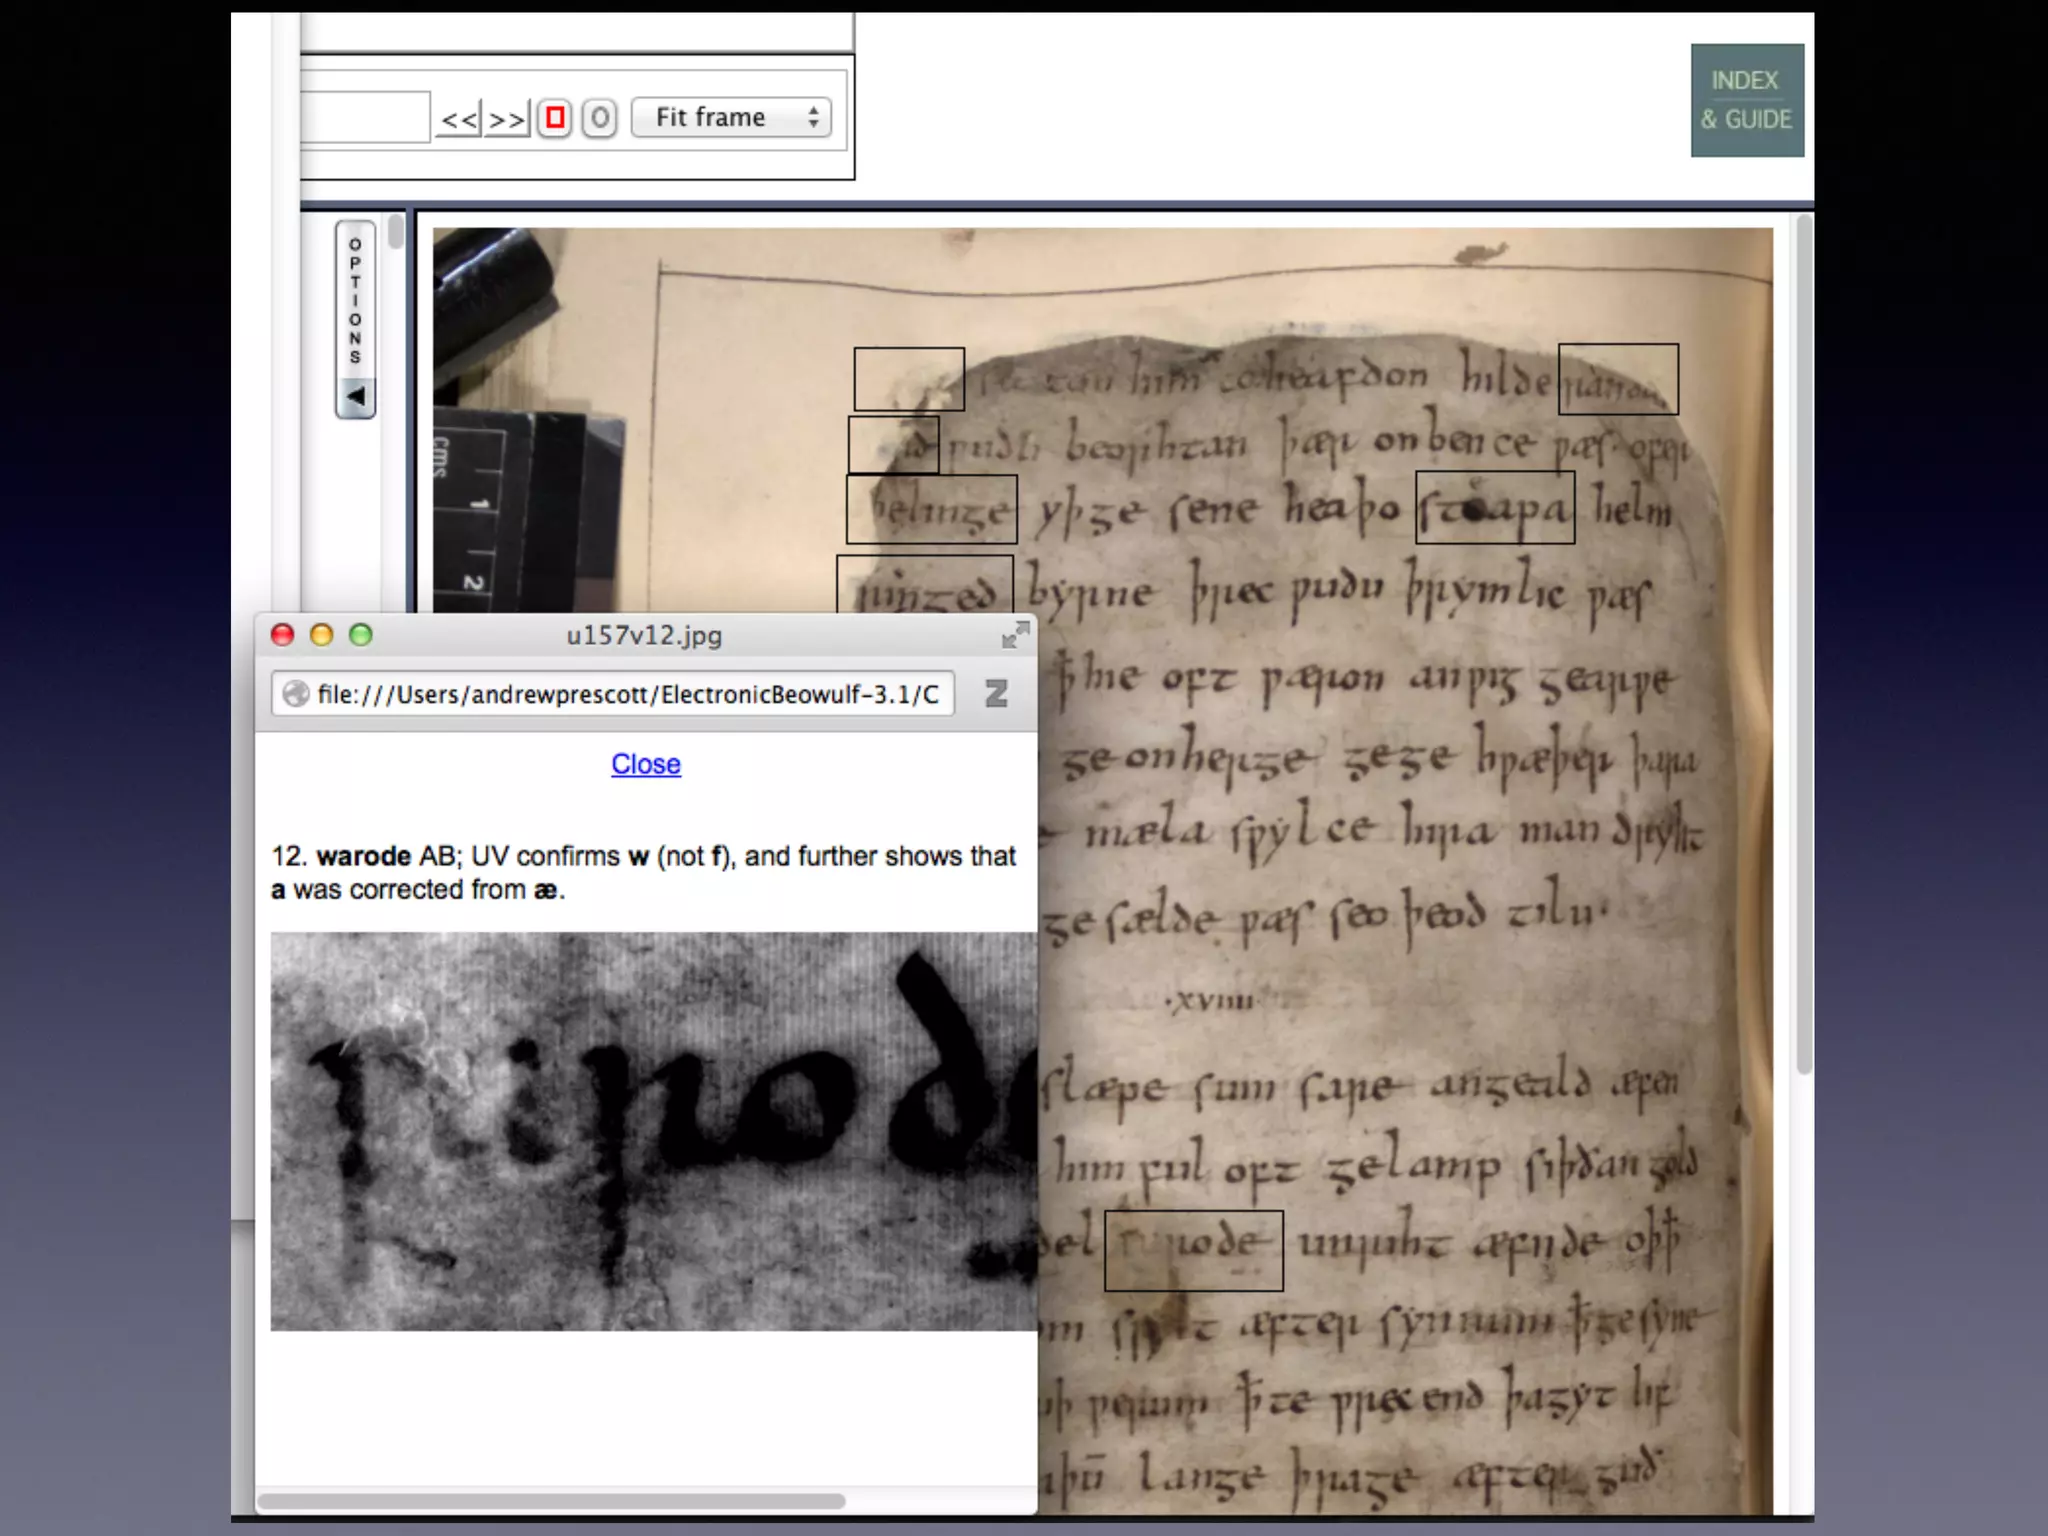The height and width of the screenshot is (1536, 2048).
Task: Select the highlighted 'warode' box on manuscript
Action: 1192,1250
